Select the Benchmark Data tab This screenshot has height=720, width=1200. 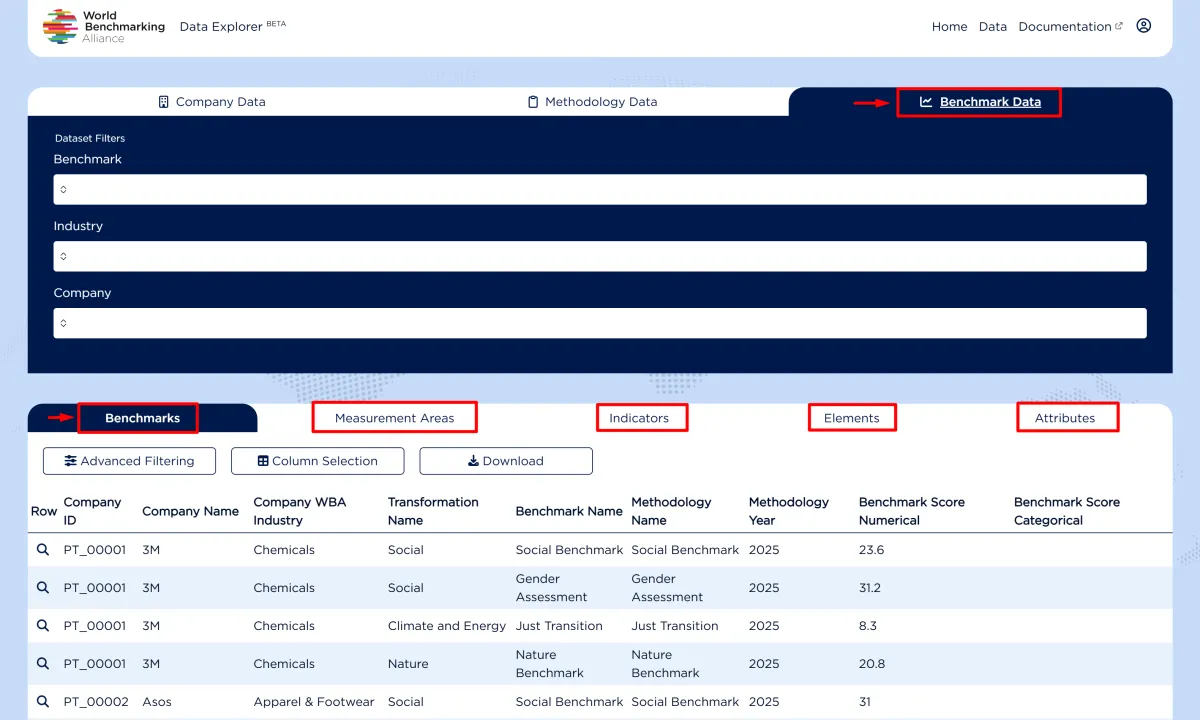pyautogui.click(x=979, y=102)
